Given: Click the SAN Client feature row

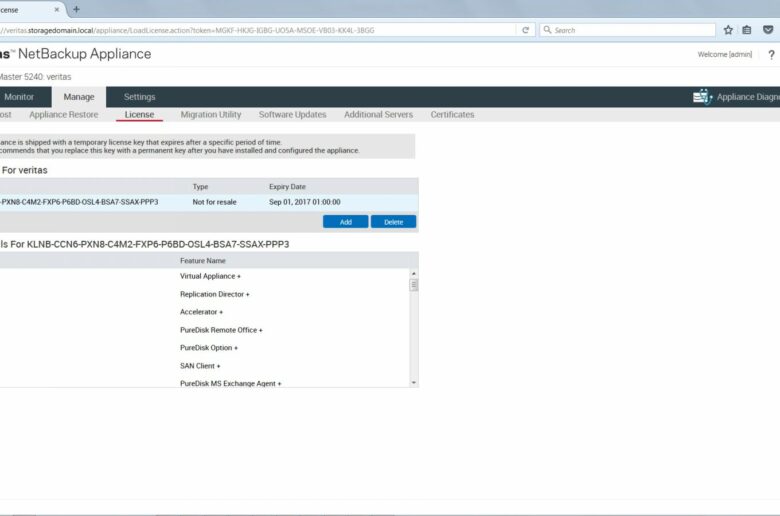Looking at the screenshot, I should point(200,366).
